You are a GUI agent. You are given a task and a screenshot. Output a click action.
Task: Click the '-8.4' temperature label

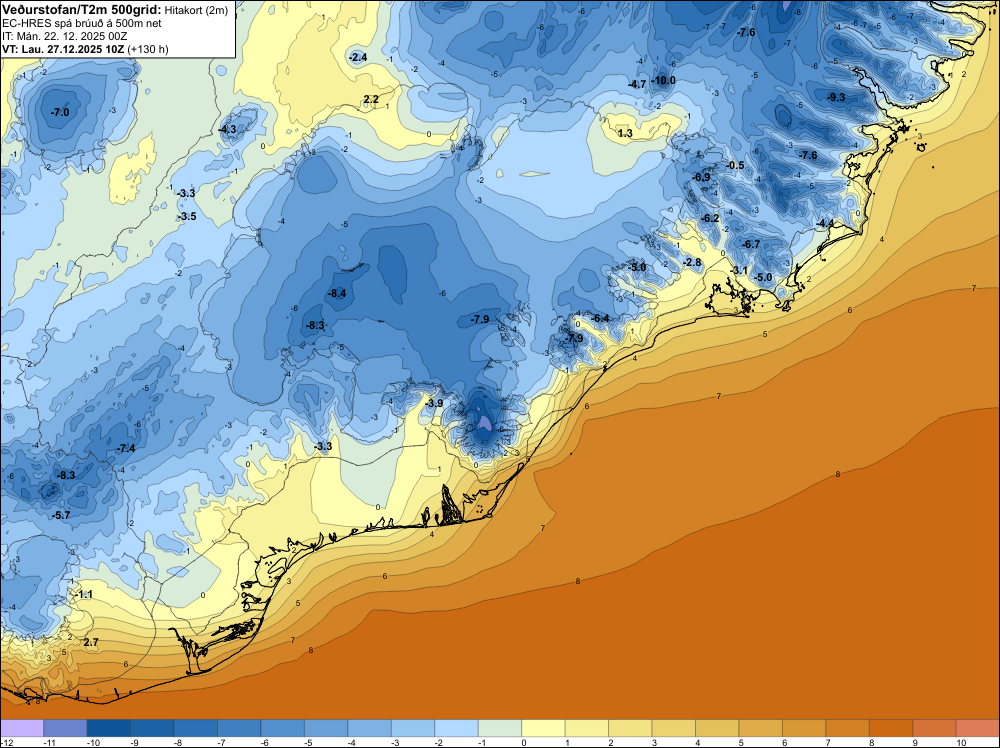click(337, 293)
